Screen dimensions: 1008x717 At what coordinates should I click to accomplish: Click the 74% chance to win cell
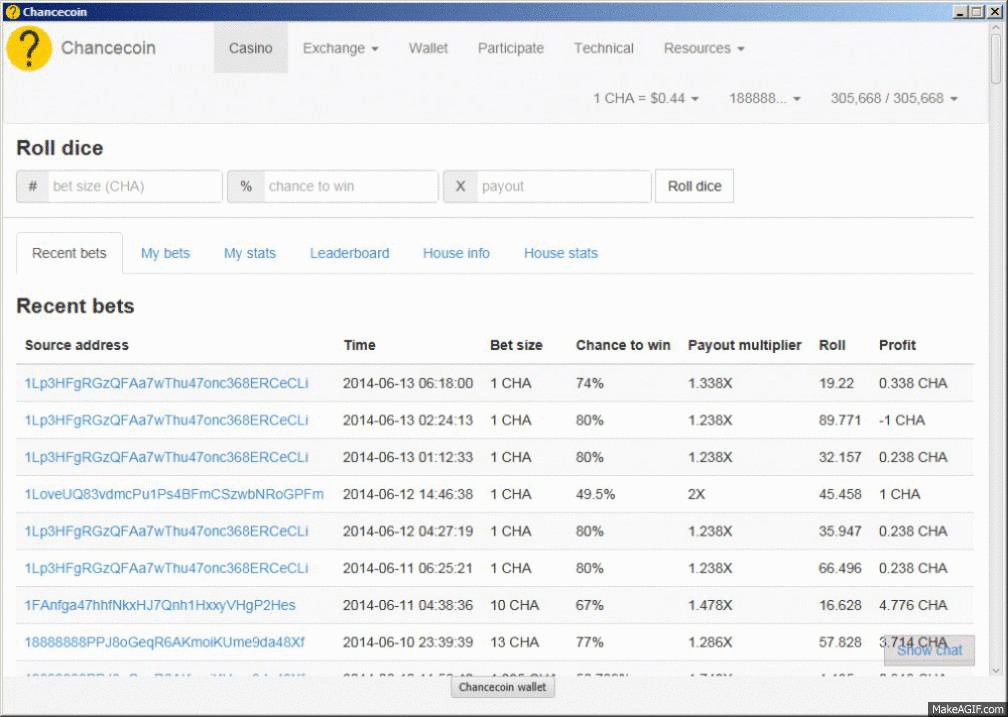[x=590, y=383]
